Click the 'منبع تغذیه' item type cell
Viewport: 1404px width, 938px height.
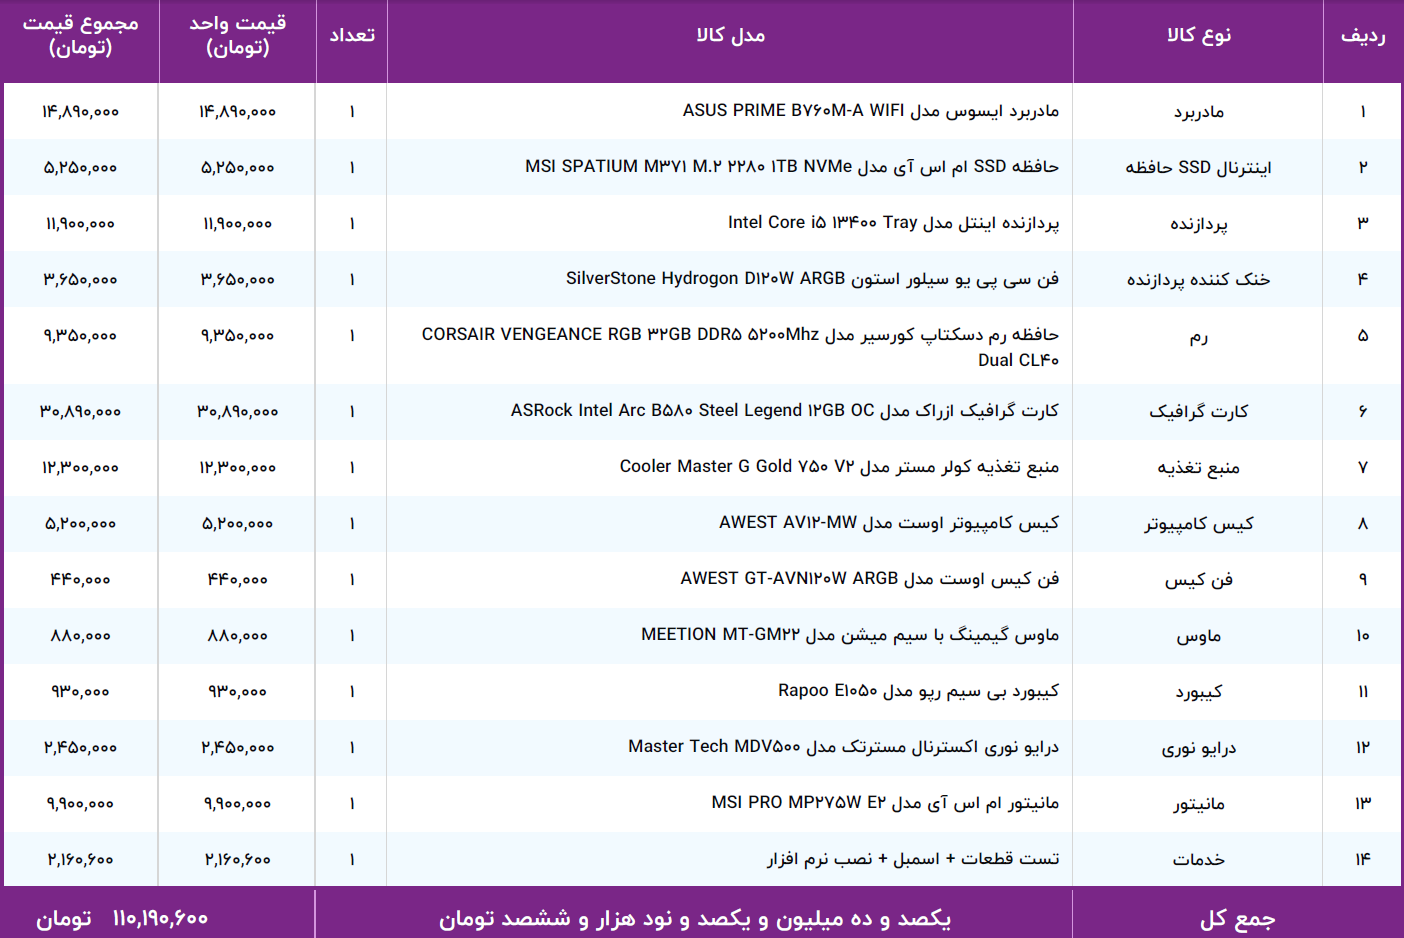(1199, 468)
